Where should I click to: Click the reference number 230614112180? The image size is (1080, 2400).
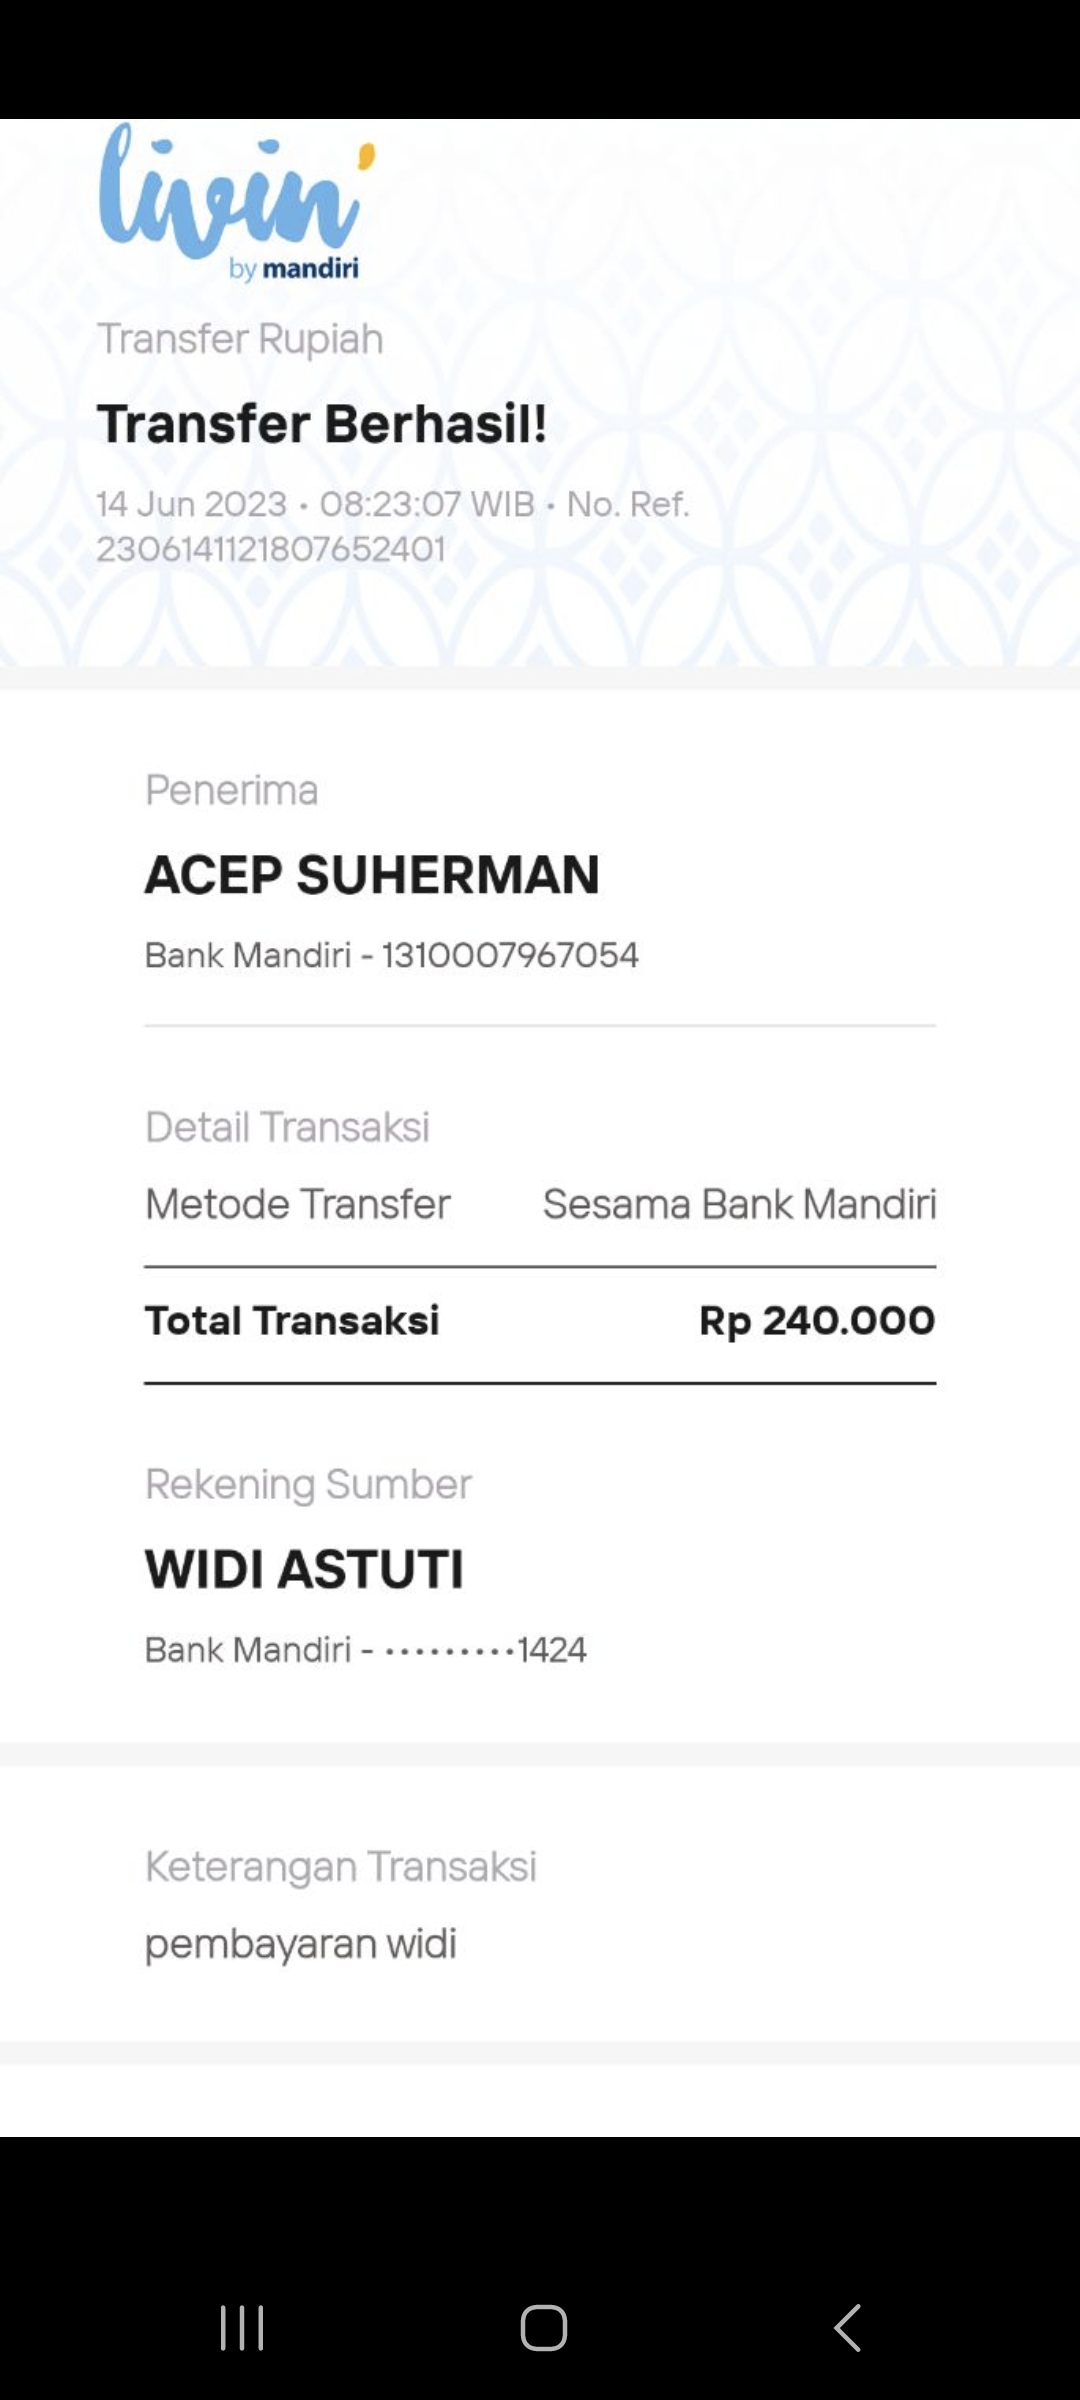coord(271,550)
